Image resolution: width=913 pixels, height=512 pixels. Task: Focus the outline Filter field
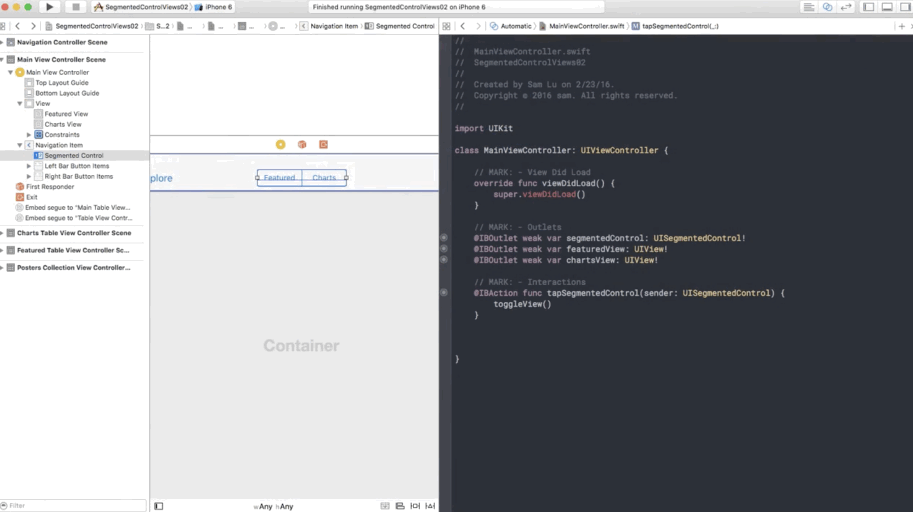[73, 506]
